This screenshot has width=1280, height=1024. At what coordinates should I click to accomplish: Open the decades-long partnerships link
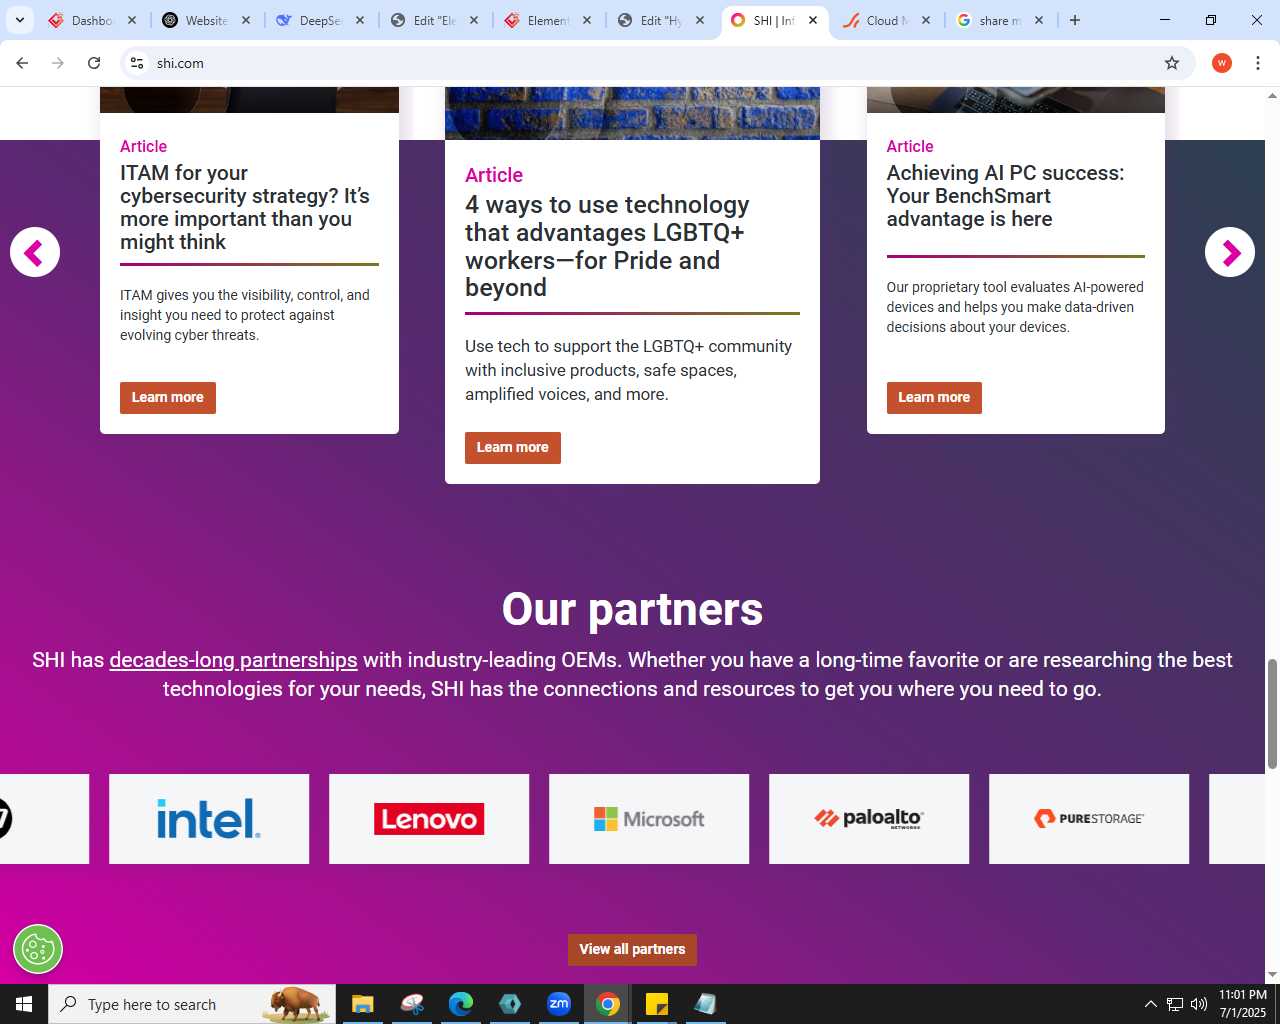pos(233,660)
